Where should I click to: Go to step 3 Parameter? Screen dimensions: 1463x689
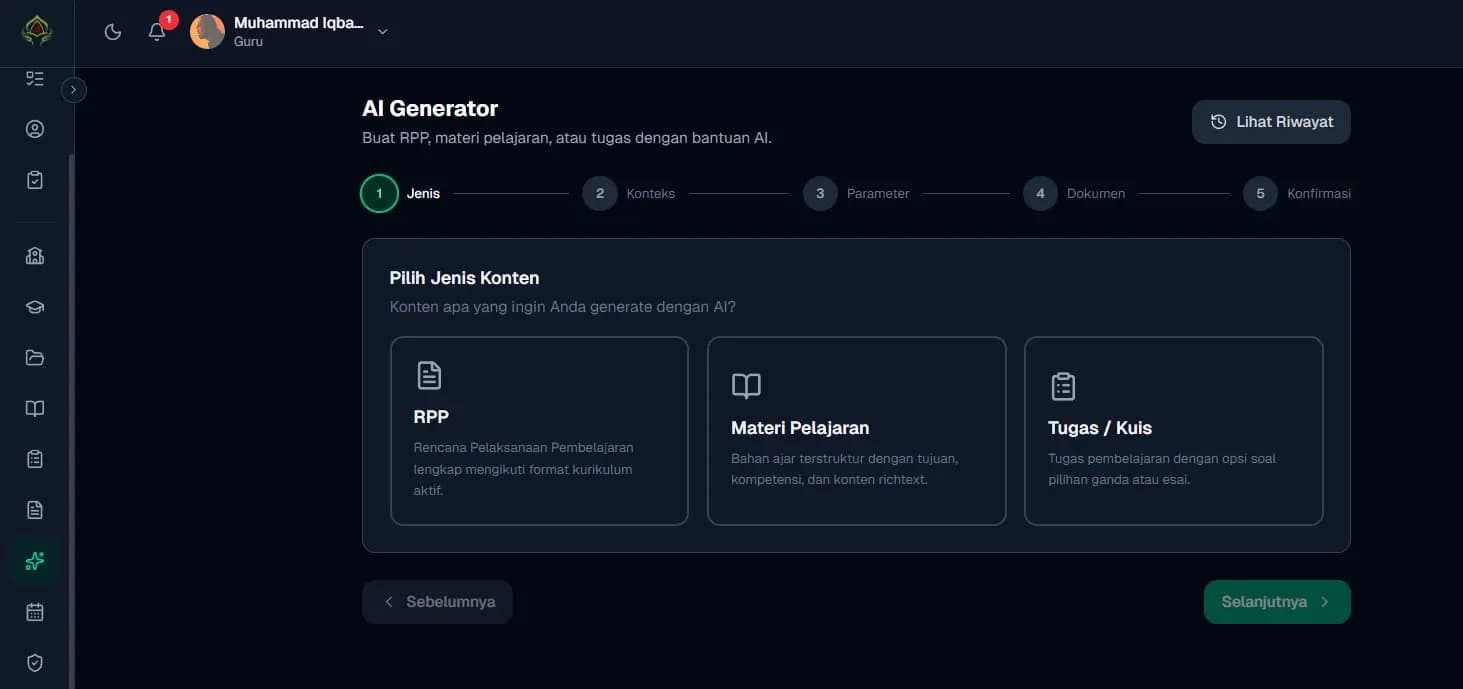[x=856, y=194]
